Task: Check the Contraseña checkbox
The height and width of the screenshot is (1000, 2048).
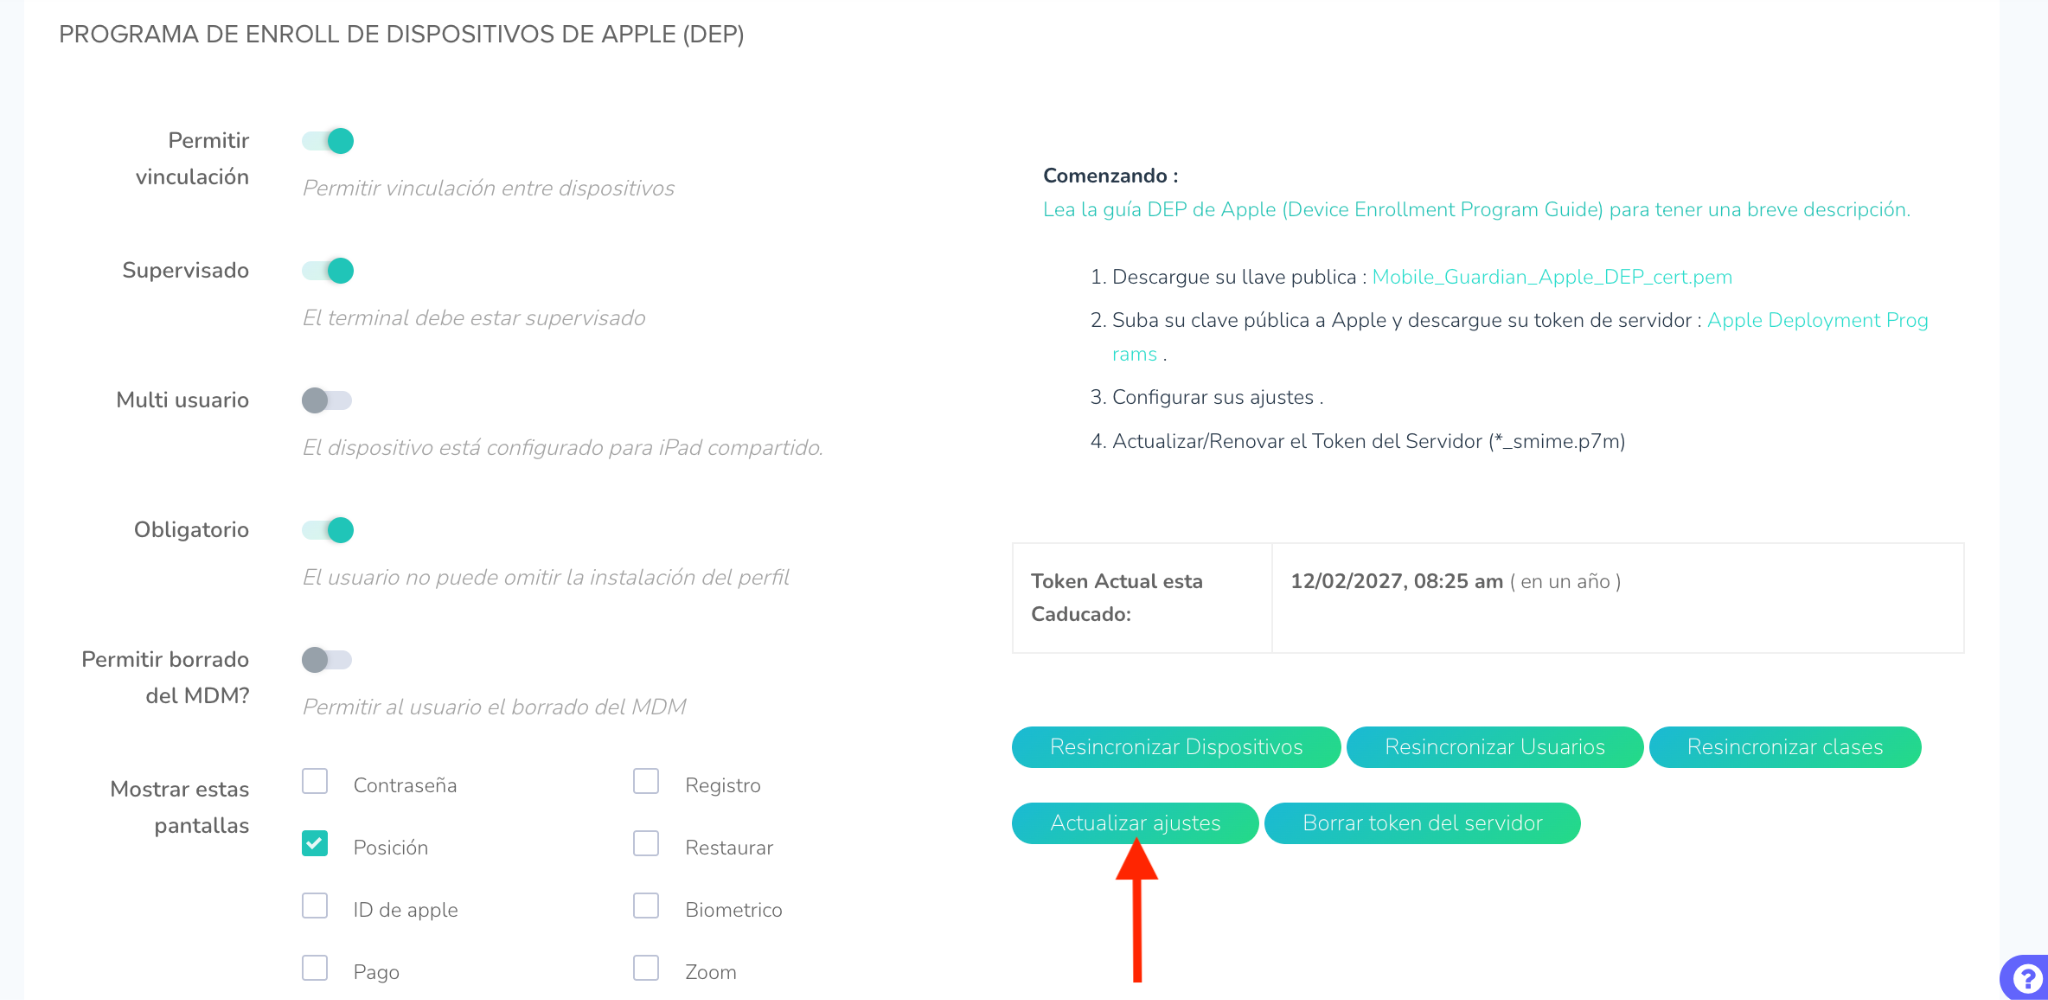Action: click(x=315, y=781)
